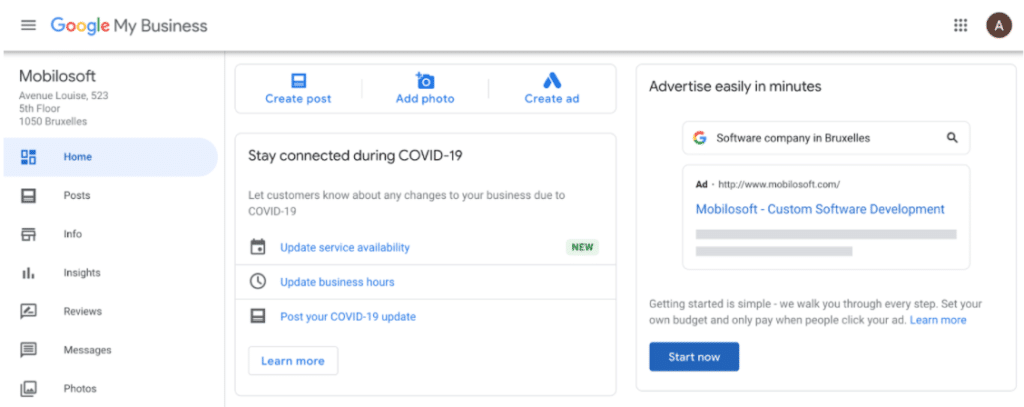Image resolution: width=1024 pixels, height=407 pixels.
Task: Click the Home dashboard icon in sidebar
Action: (x=28, y=157)
